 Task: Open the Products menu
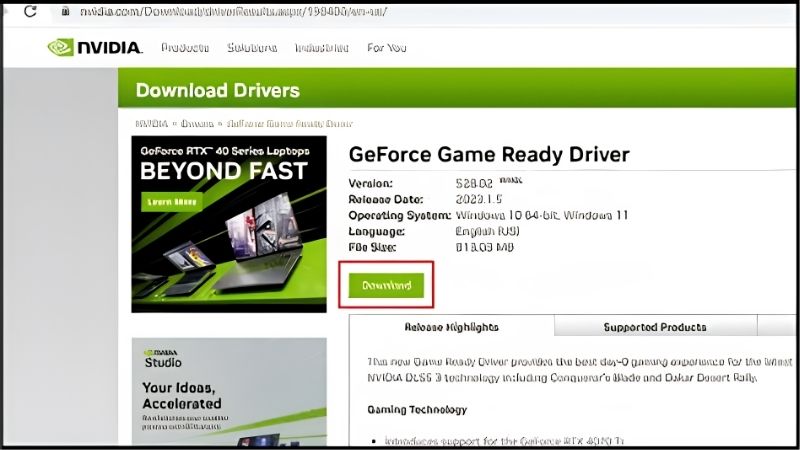click(185, 47)
